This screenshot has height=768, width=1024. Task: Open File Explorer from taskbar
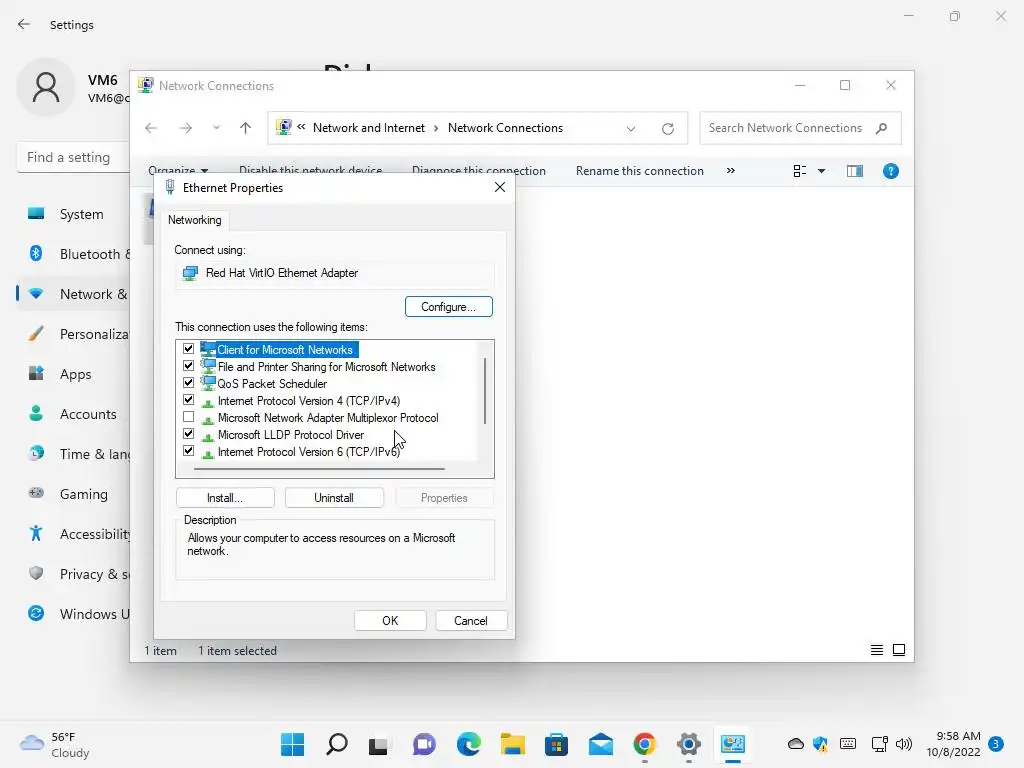pos(513,744)
